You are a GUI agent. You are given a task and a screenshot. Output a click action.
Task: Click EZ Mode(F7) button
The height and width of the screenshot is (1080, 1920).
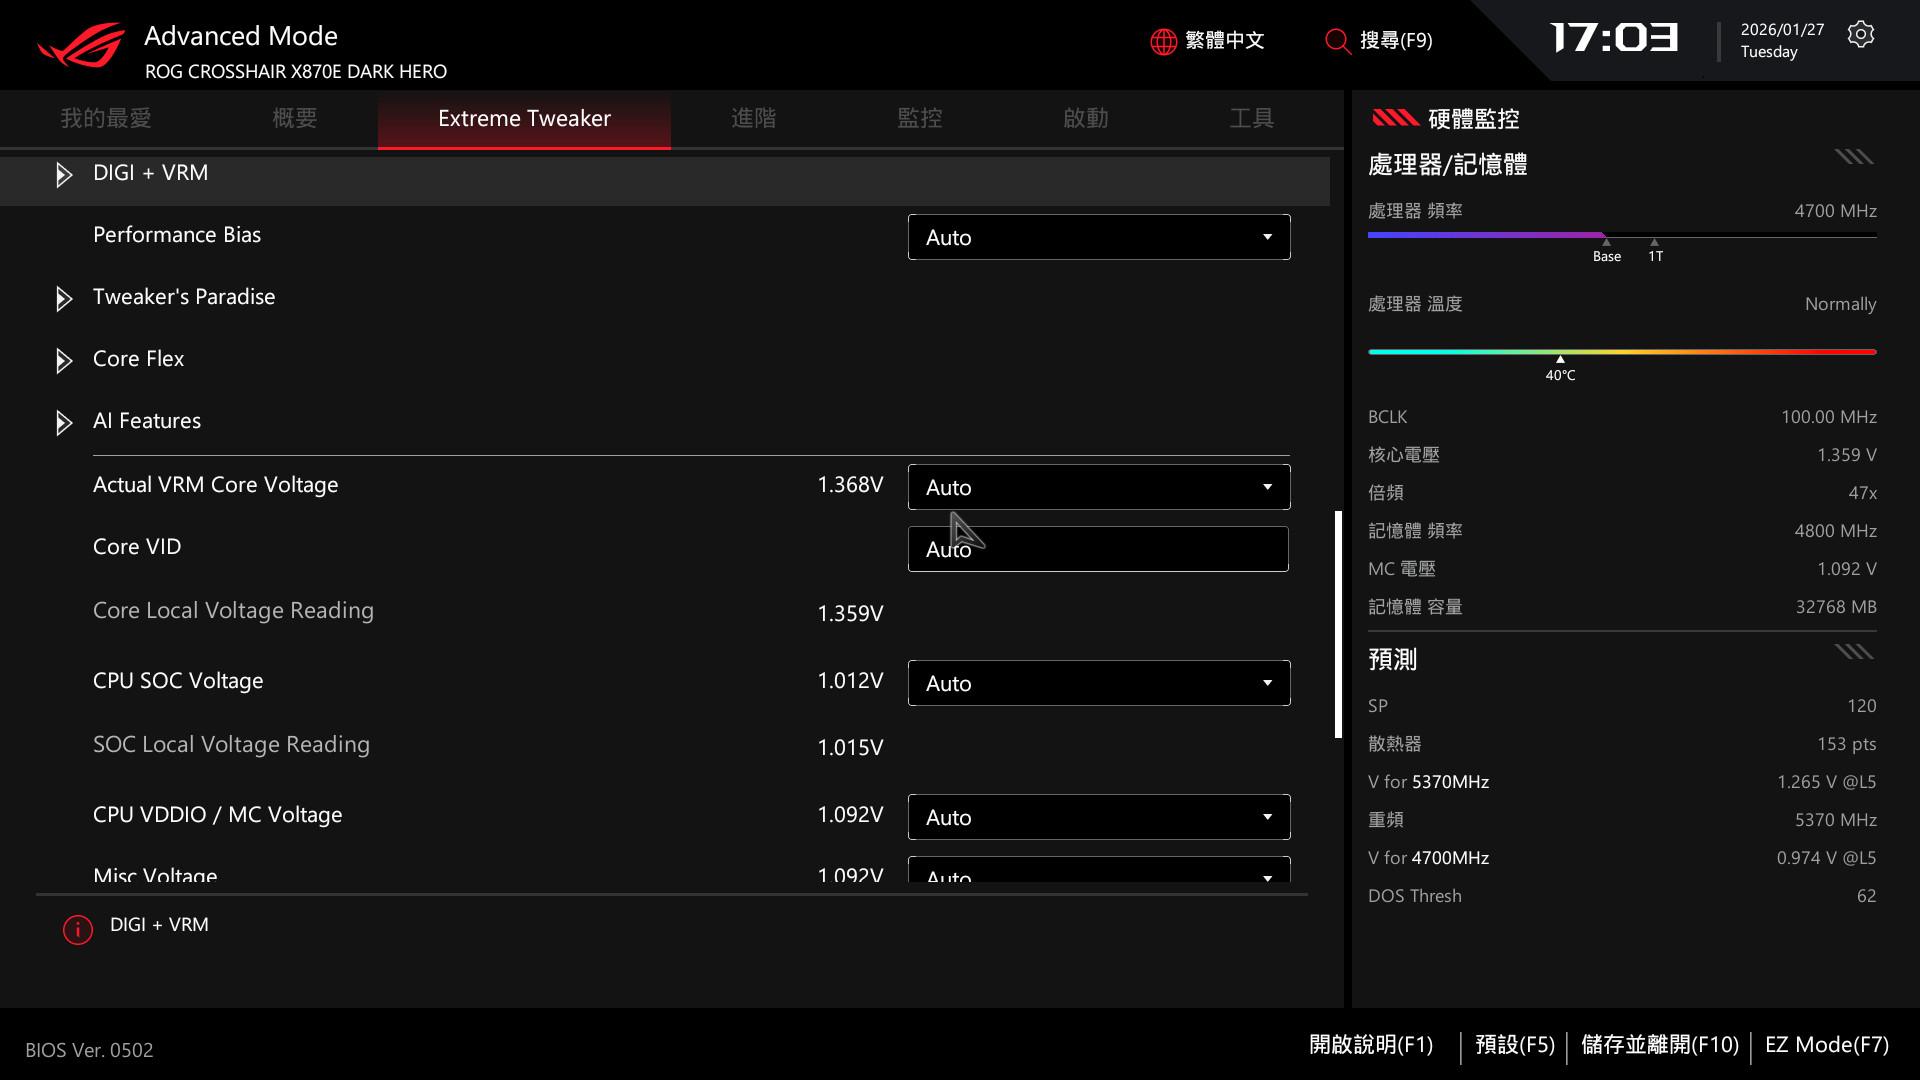coord(1826,1045)
